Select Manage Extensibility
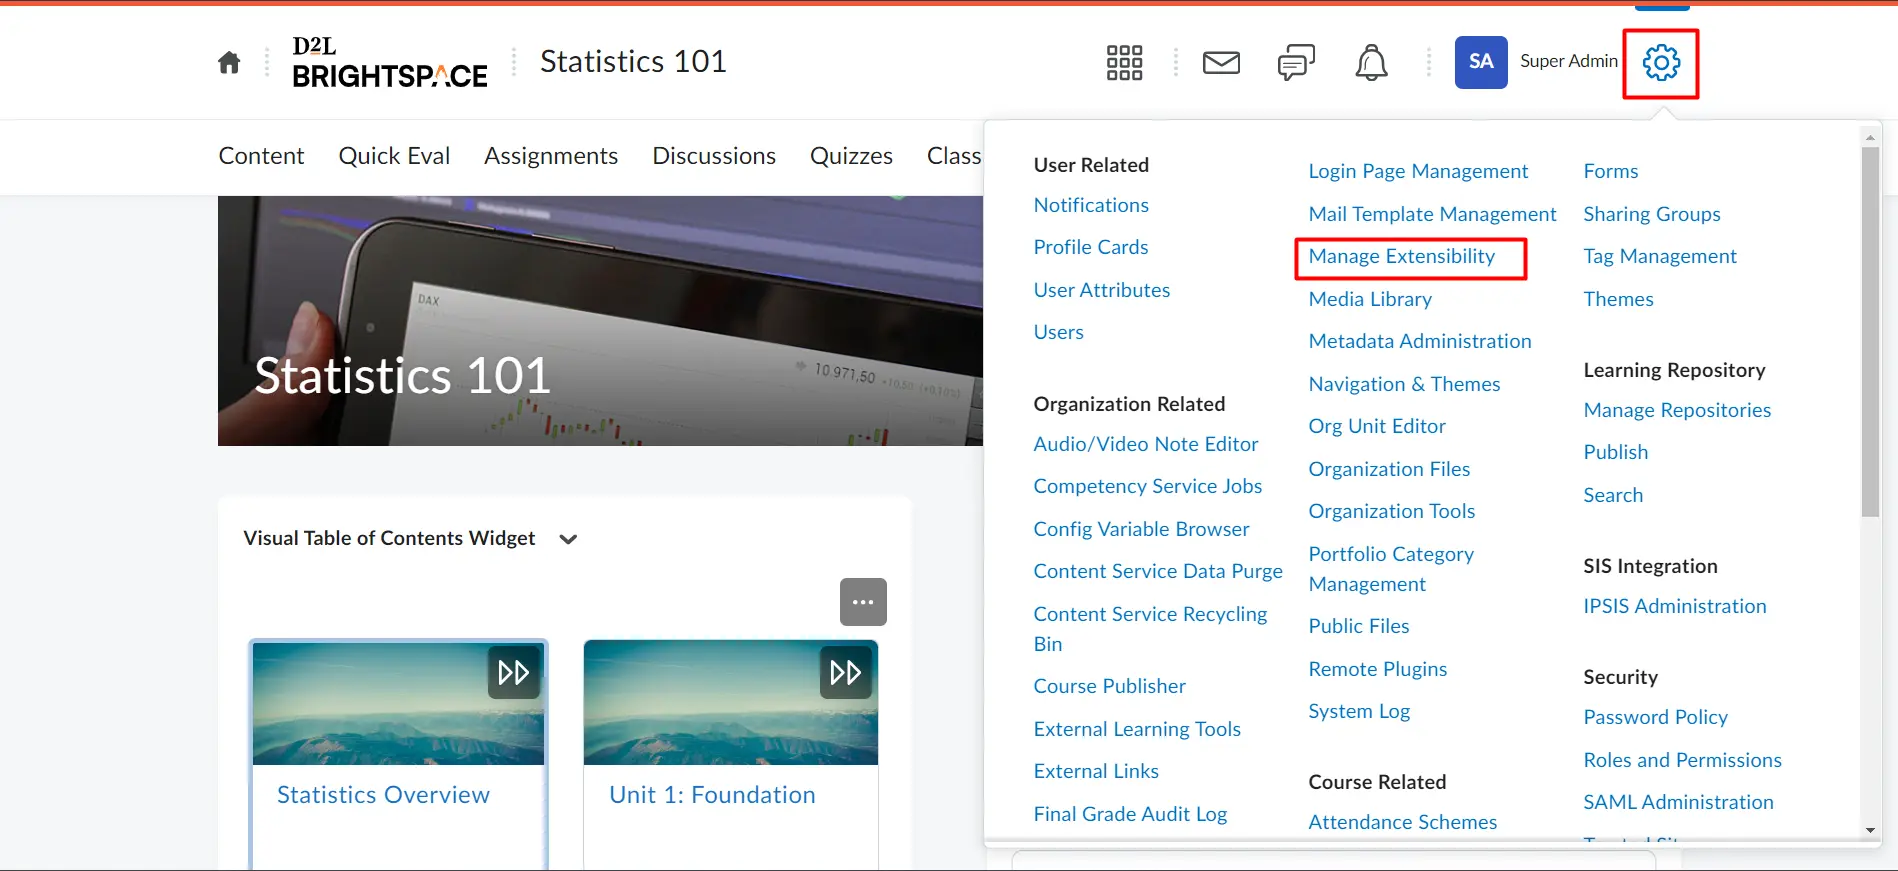1898x871 pixels. [x=1402, y=256]
